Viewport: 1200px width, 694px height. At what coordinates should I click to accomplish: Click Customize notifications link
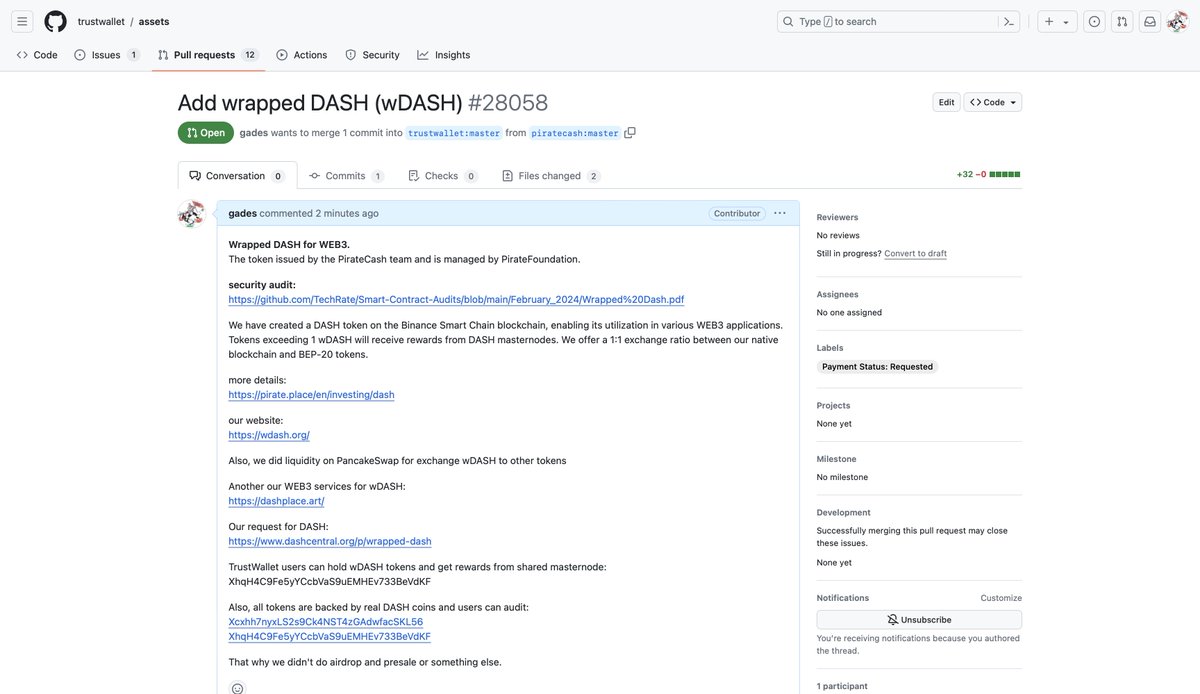point(1001,598)
